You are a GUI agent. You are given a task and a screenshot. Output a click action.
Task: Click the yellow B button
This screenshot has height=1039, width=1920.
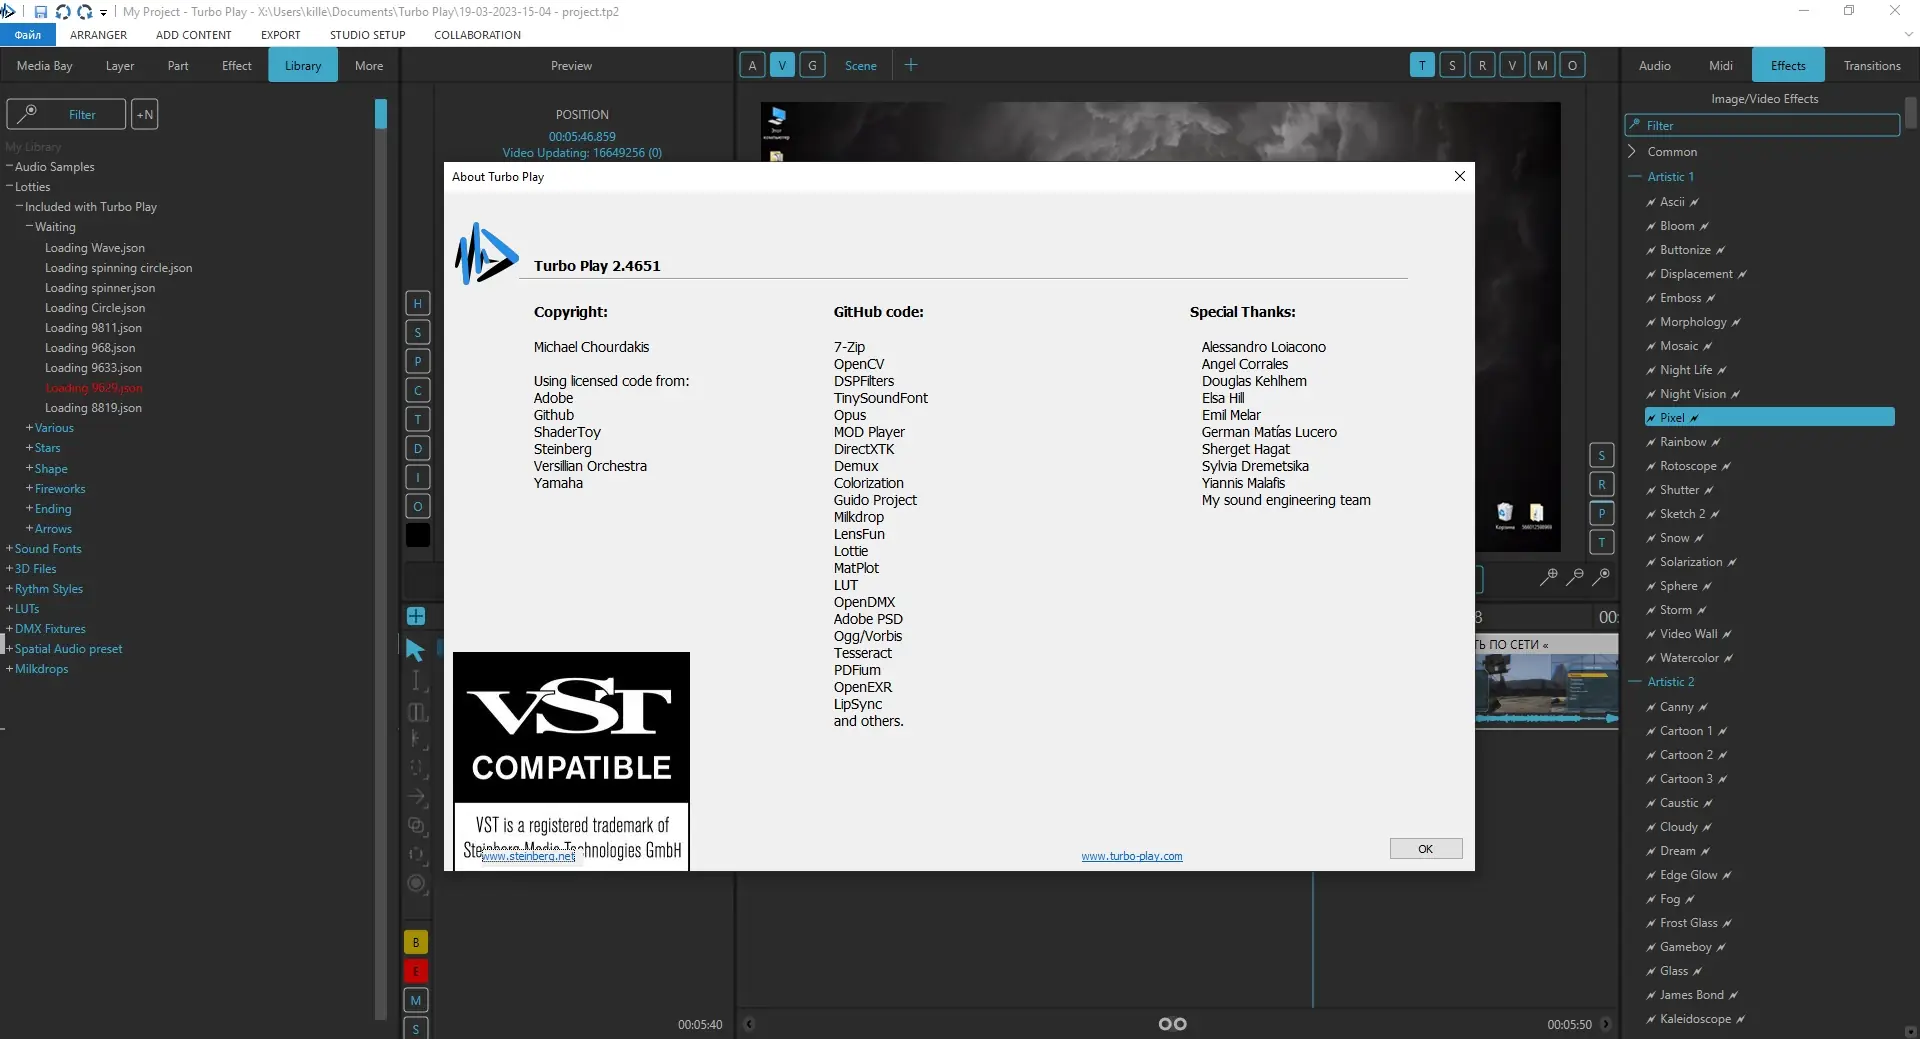tap(416, 942)
